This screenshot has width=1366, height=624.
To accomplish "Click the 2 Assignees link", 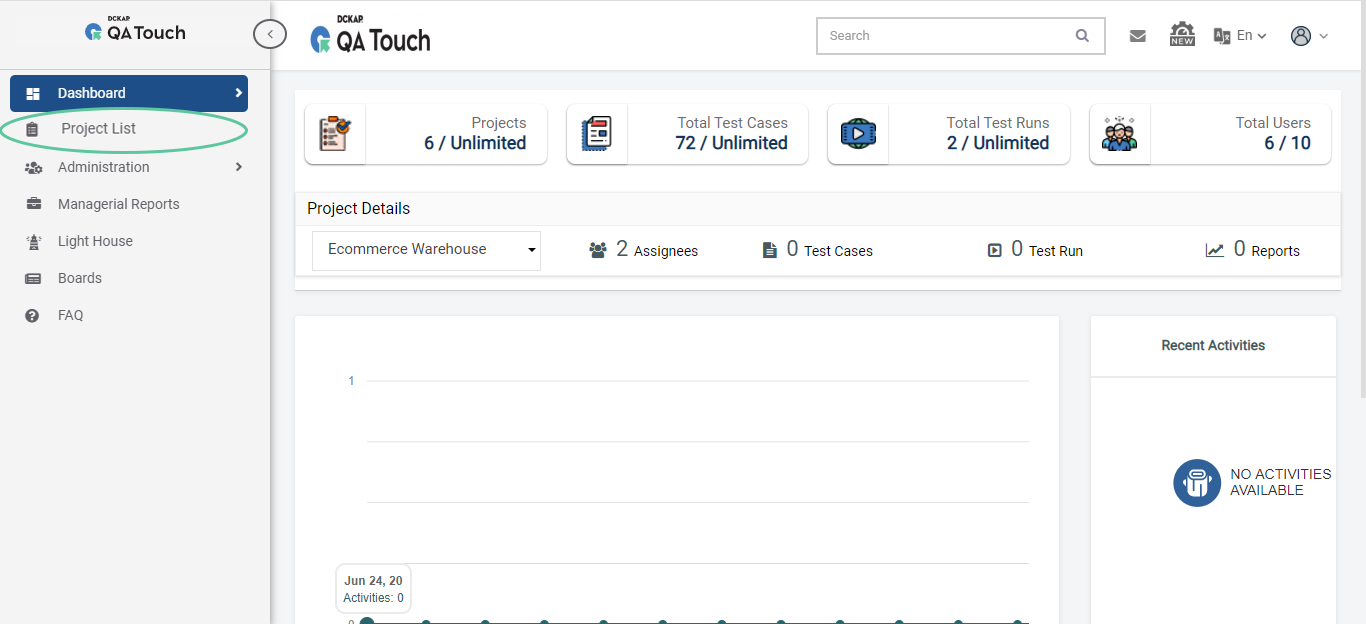I will pyautogui.click(x=656, y=250).
